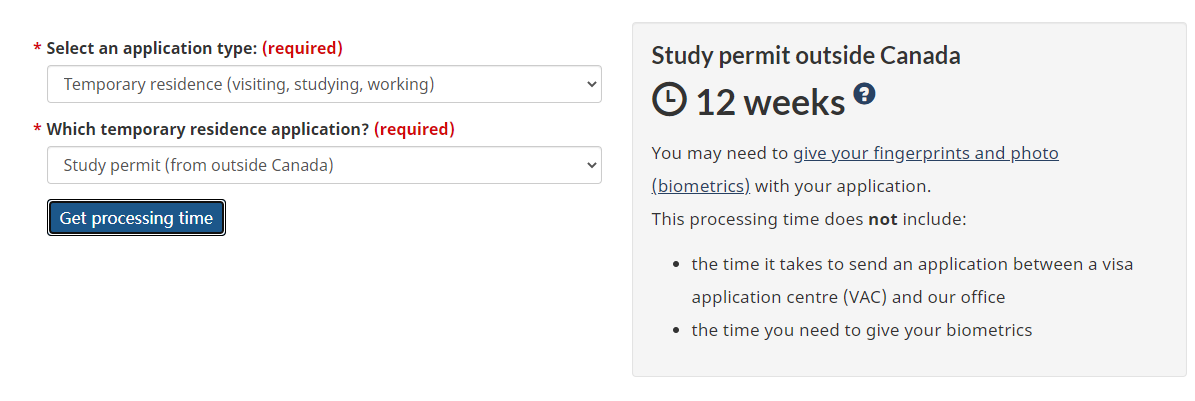
Task: Click the red asterisk before "Select an application type"
Action: (x=38, y=49)
